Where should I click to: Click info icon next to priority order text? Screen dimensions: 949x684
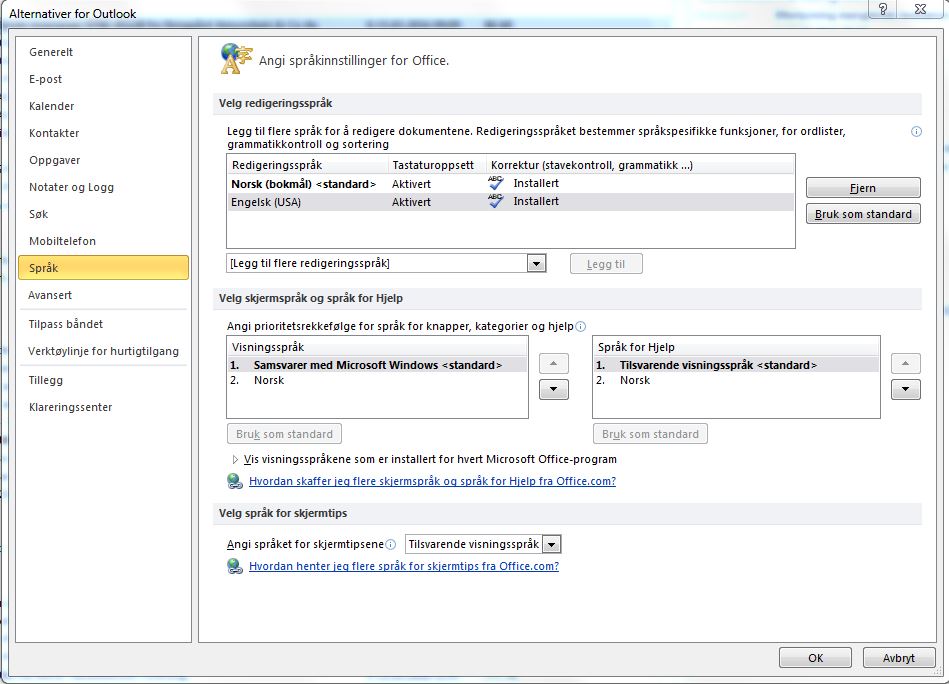[x=580, y=327]
